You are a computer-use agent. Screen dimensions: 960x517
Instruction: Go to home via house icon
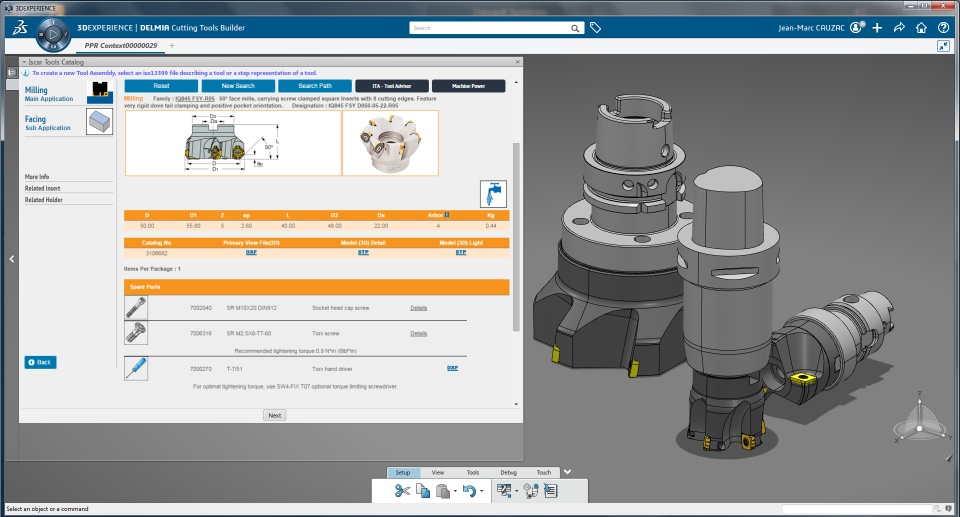coord(921,28)
